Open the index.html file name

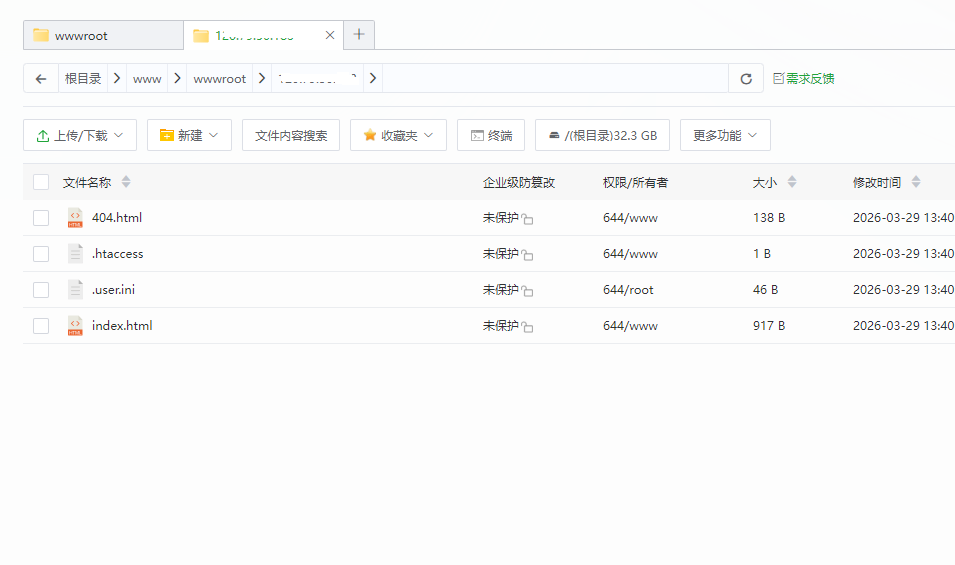[122, 326]
